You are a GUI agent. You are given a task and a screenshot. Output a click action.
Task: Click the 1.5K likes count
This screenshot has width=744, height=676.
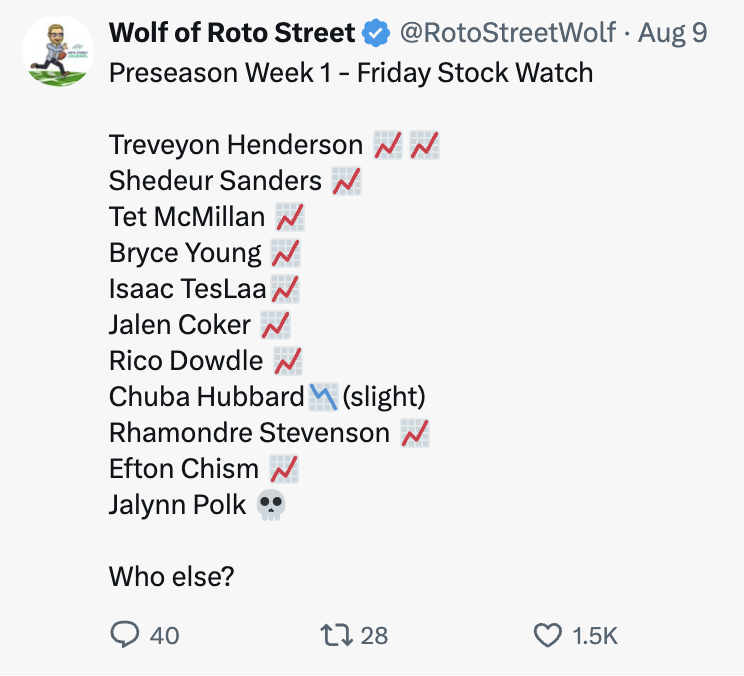click(595, 636)
